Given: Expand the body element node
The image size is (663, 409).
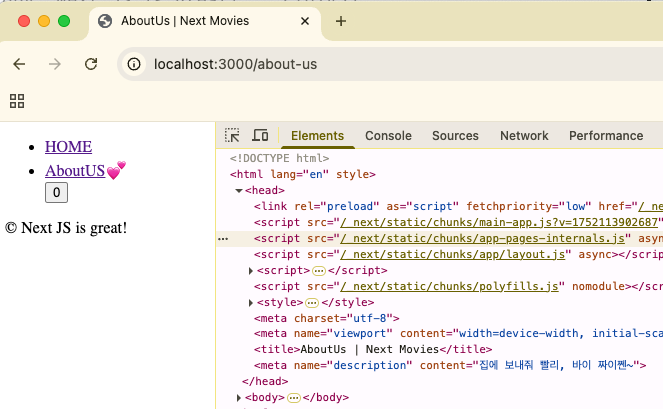Looking at the screenshot, I should 239,398.
